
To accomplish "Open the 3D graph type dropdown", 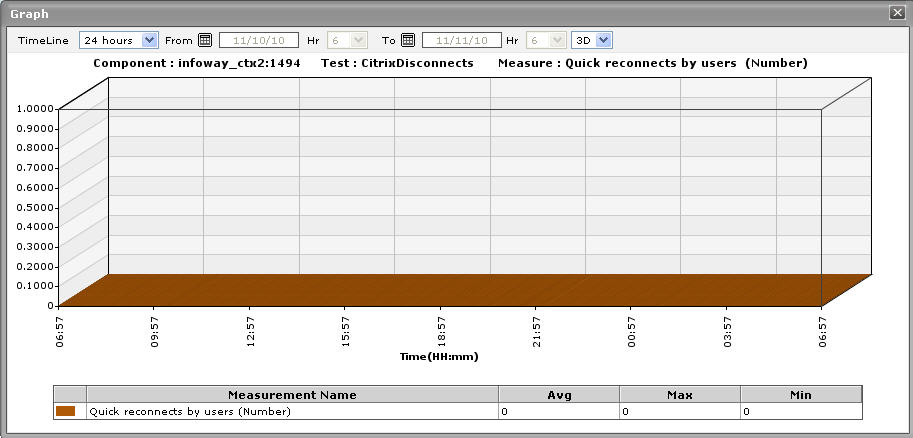I will point(592,40).
